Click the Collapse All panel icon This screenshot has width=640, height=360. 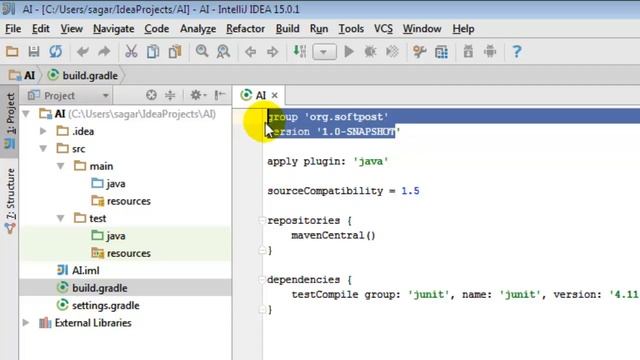(170, 95)
